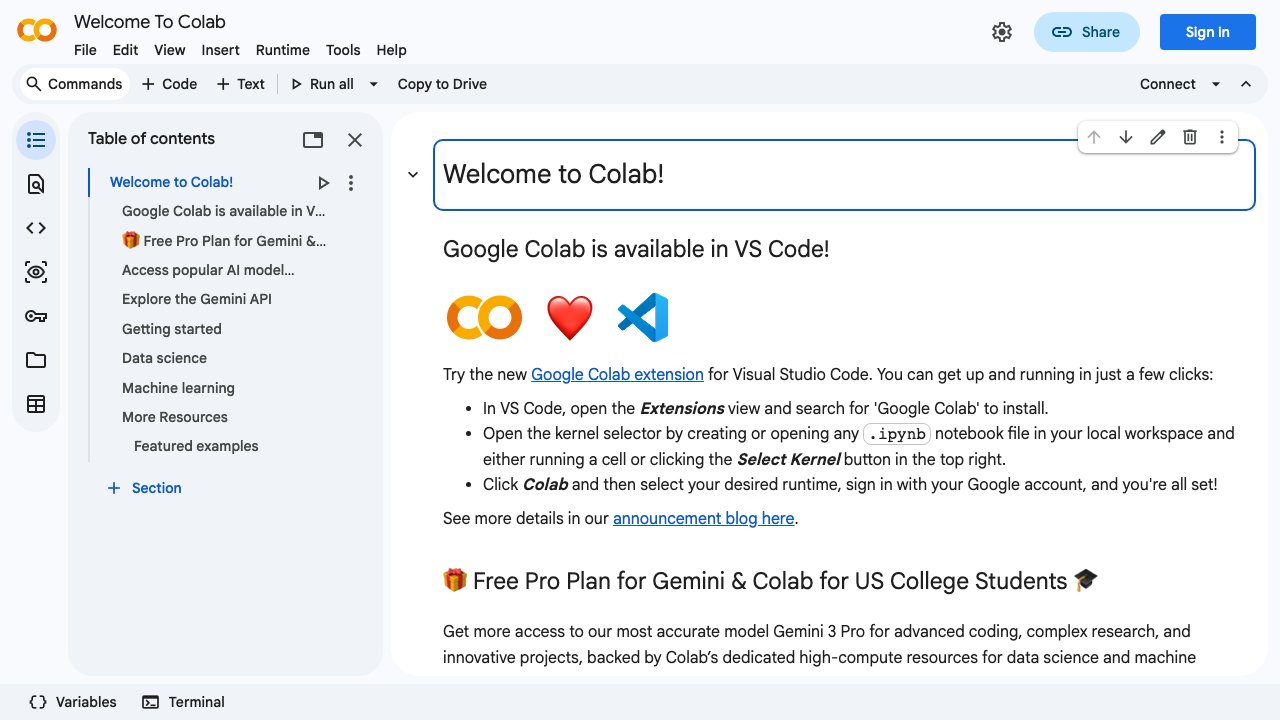The width and height of the screenshot is (1280, 720).
Task: Open the Google Colab extension link
Action: (617, 374)
